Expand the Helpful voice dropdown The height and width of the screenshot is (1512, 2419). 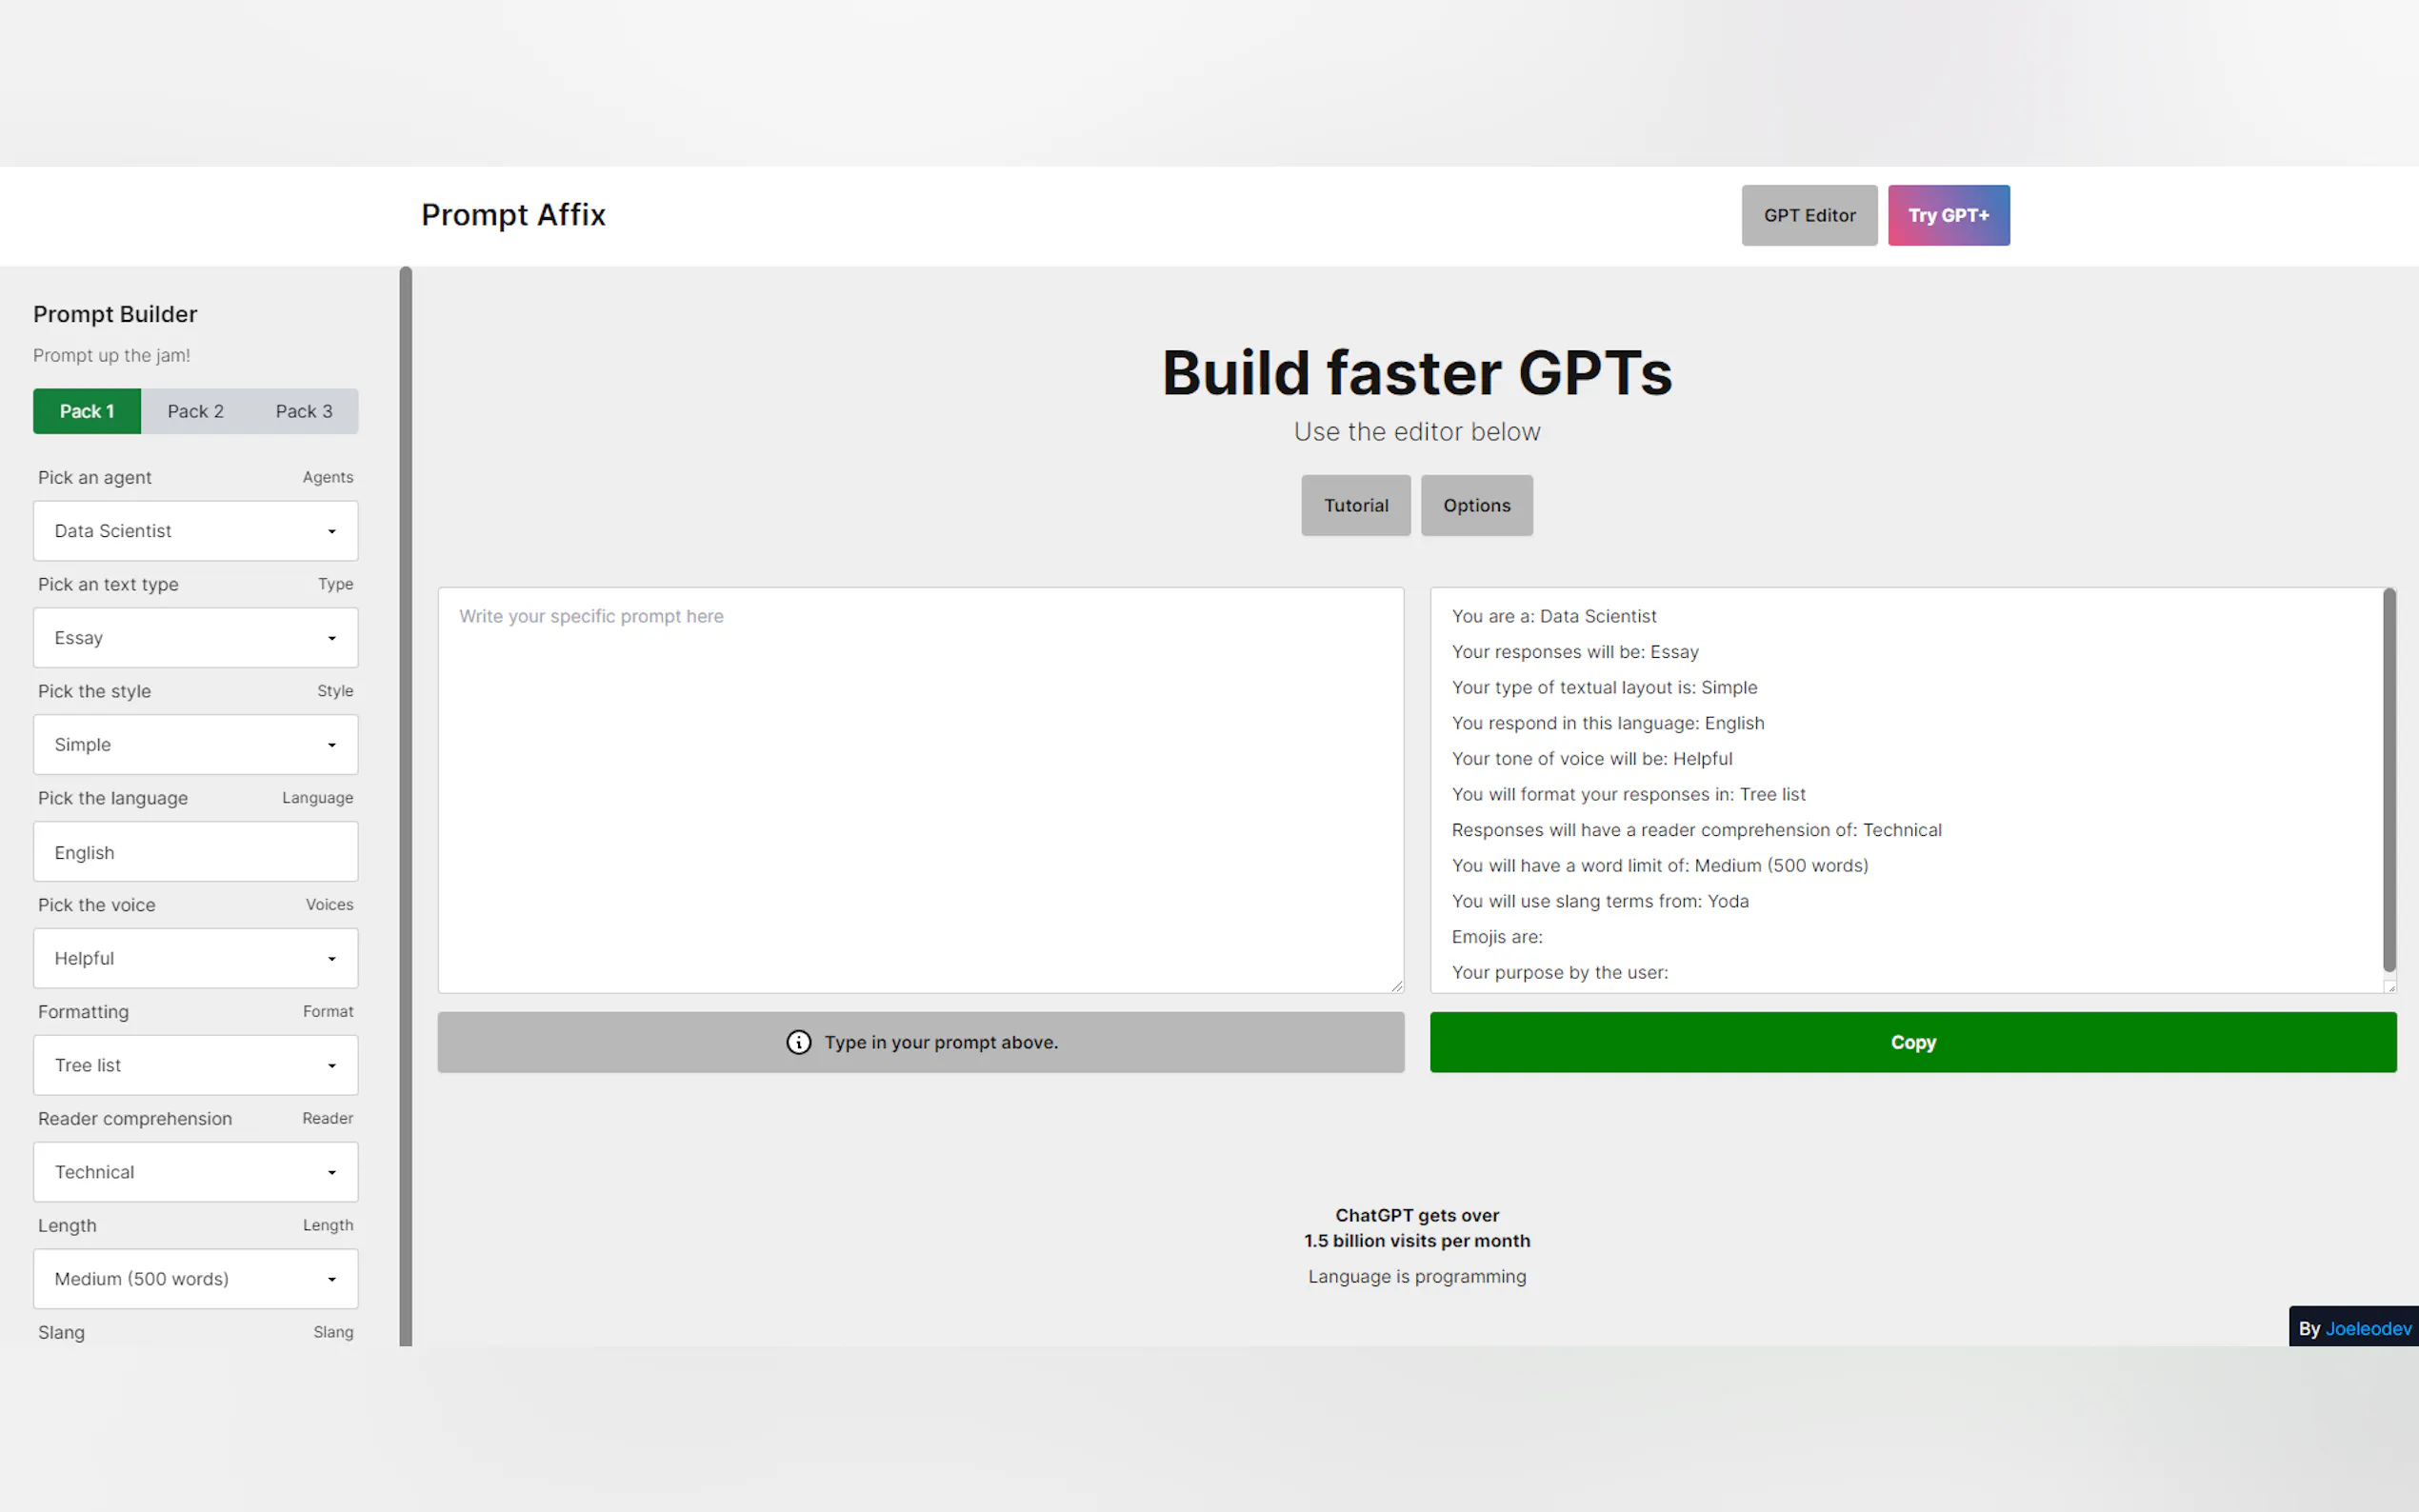195,958
